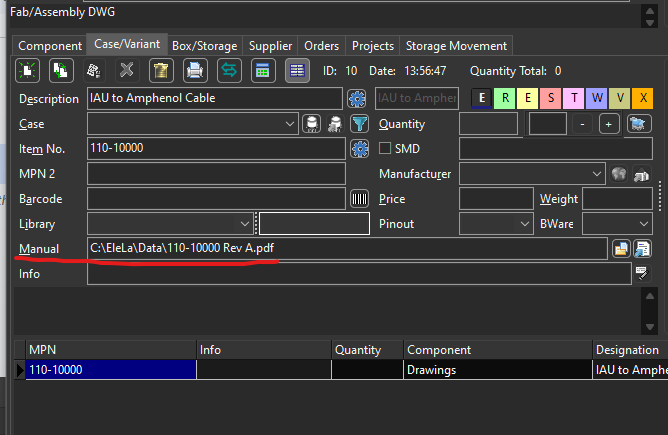The image size is (668, 435).
Task: Select the 110-10000 row in the MPN table
Action: [110, 370]
